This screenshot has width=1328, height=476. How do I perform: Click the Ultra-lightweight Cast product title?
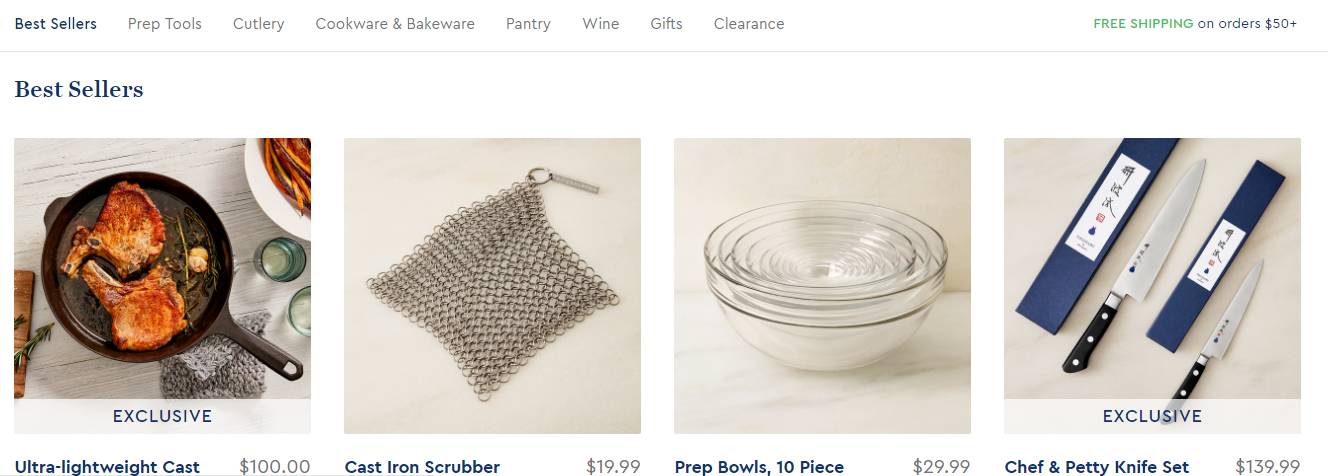pos(107,467)
